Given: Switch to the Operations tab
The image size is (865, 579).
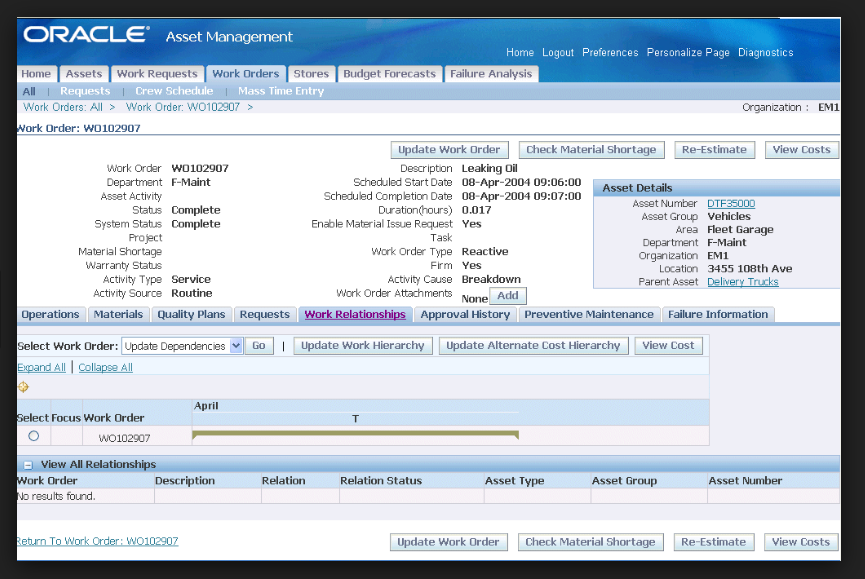Looking at the screenshot, I should (x=50, y=314).
